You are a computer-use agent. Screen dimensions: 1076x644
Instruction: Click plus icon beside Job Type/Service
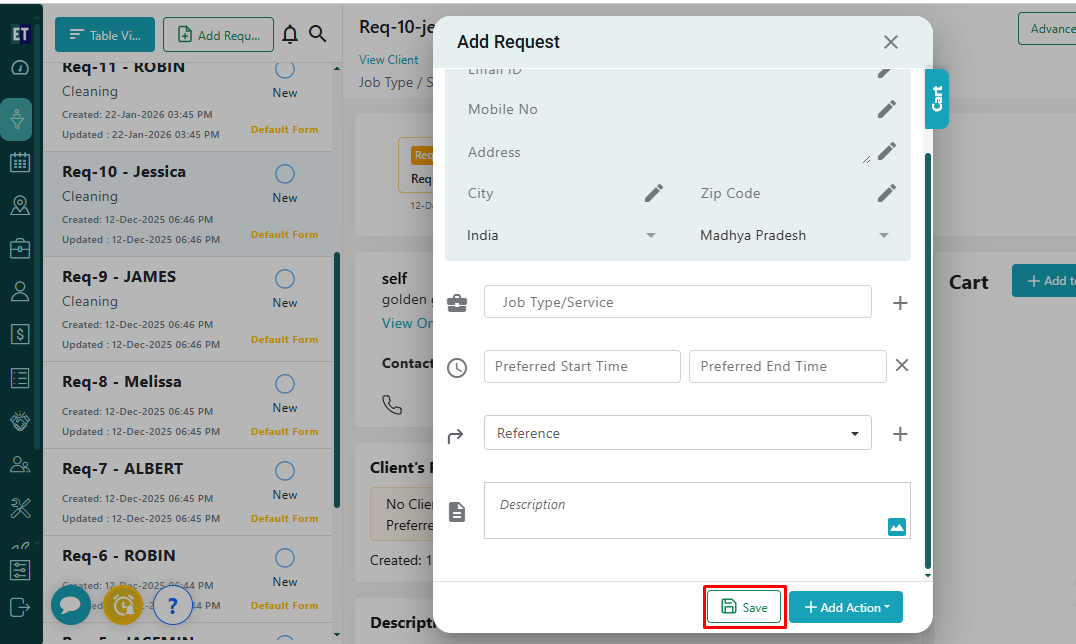(900, 303)
